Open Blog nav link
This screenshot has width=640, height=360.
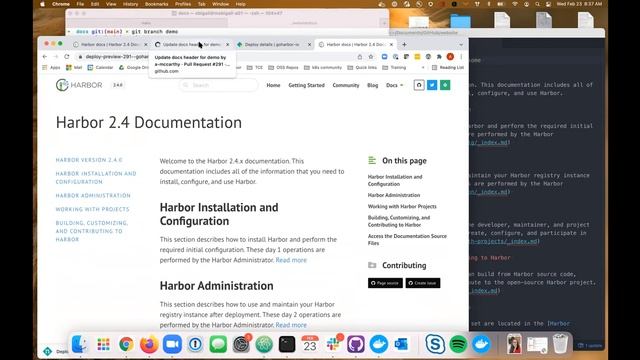[x=372, y=85]
